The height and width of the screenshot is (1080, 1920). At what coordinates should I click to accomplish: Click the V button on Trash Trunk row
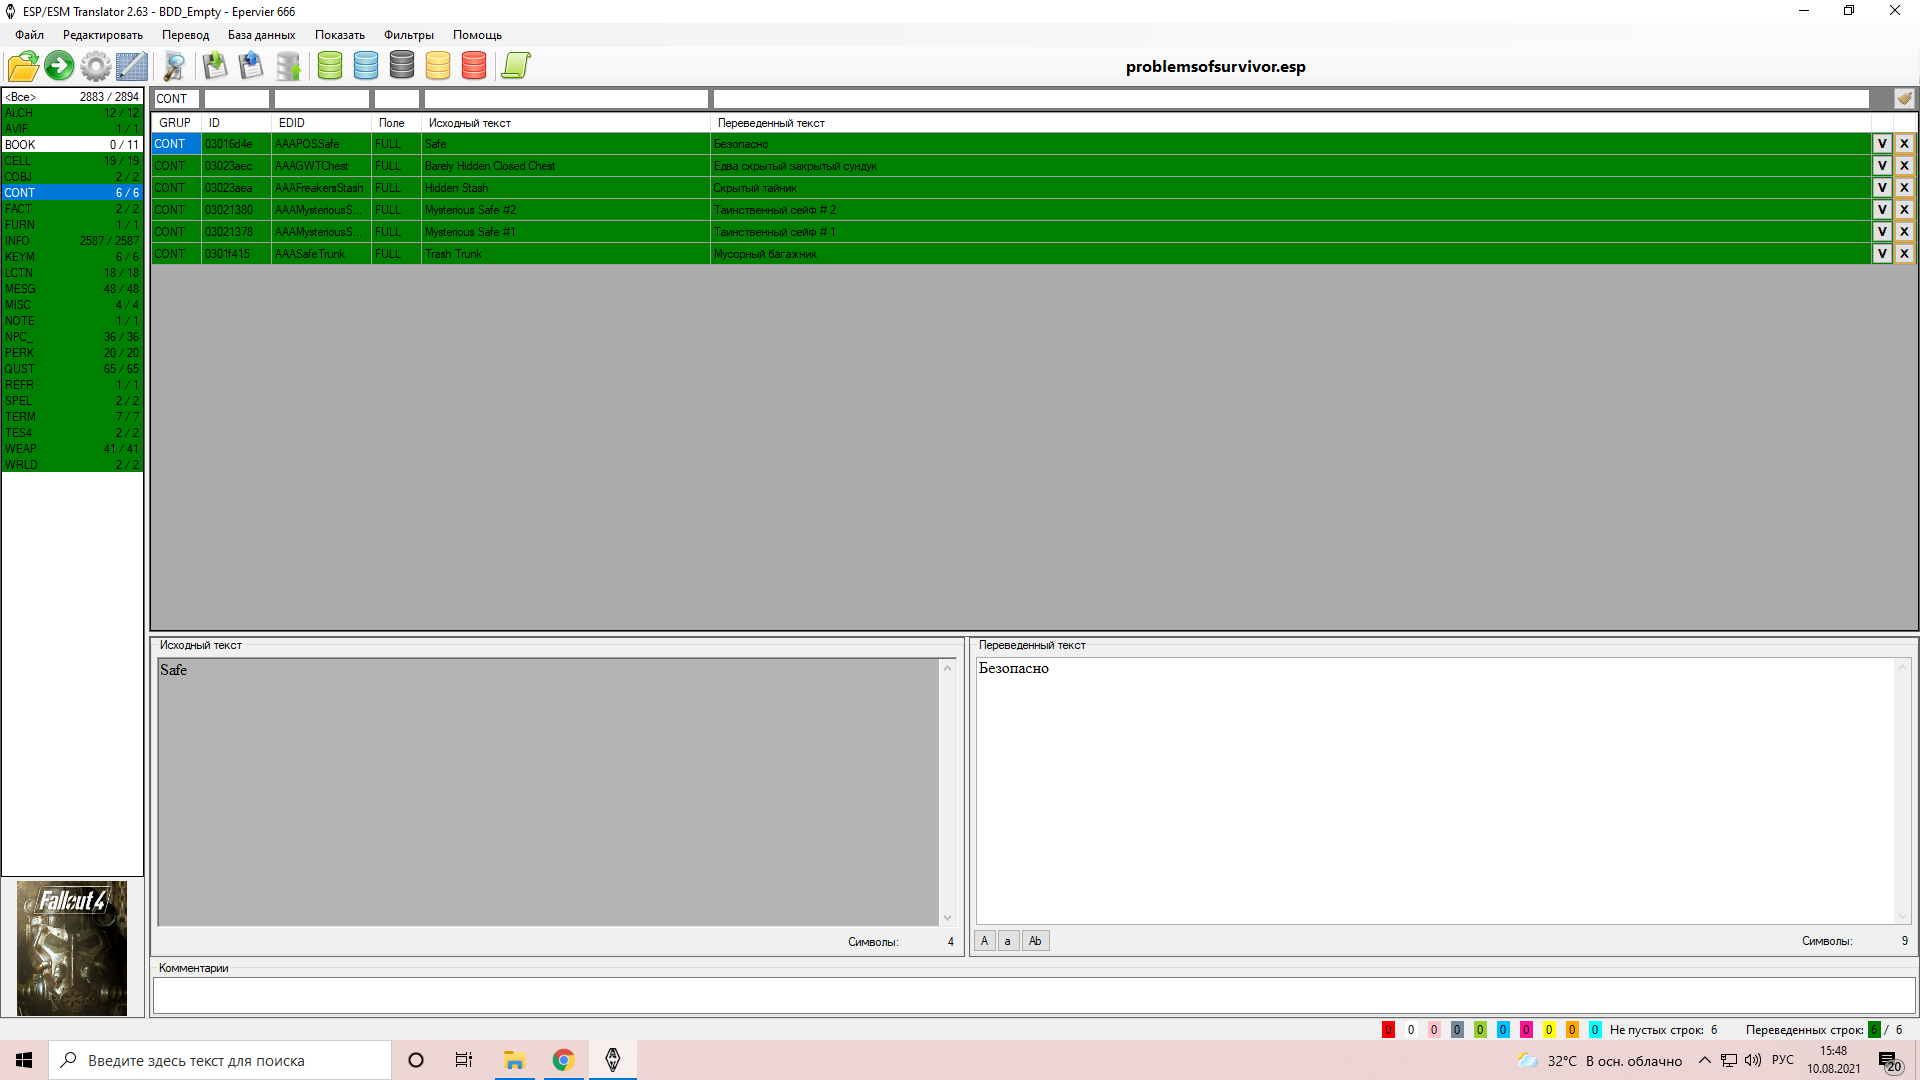click(1882, 254)
